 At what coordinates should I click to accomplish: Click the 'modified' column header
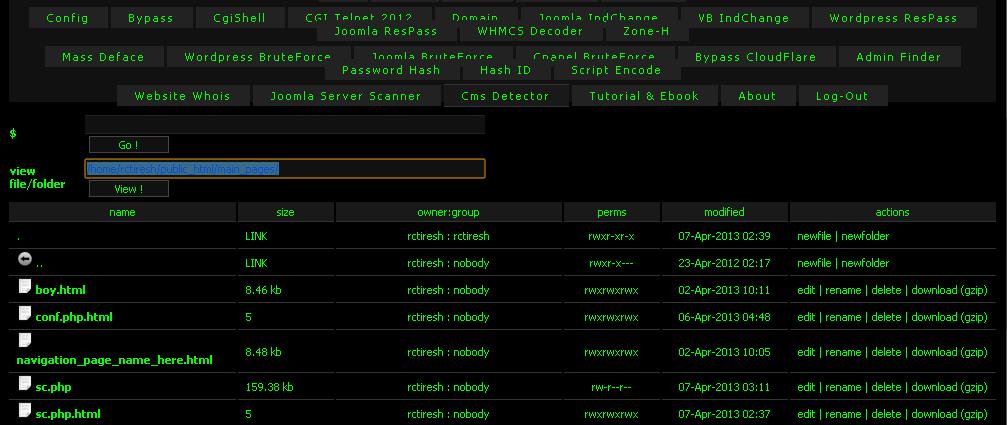724,212
